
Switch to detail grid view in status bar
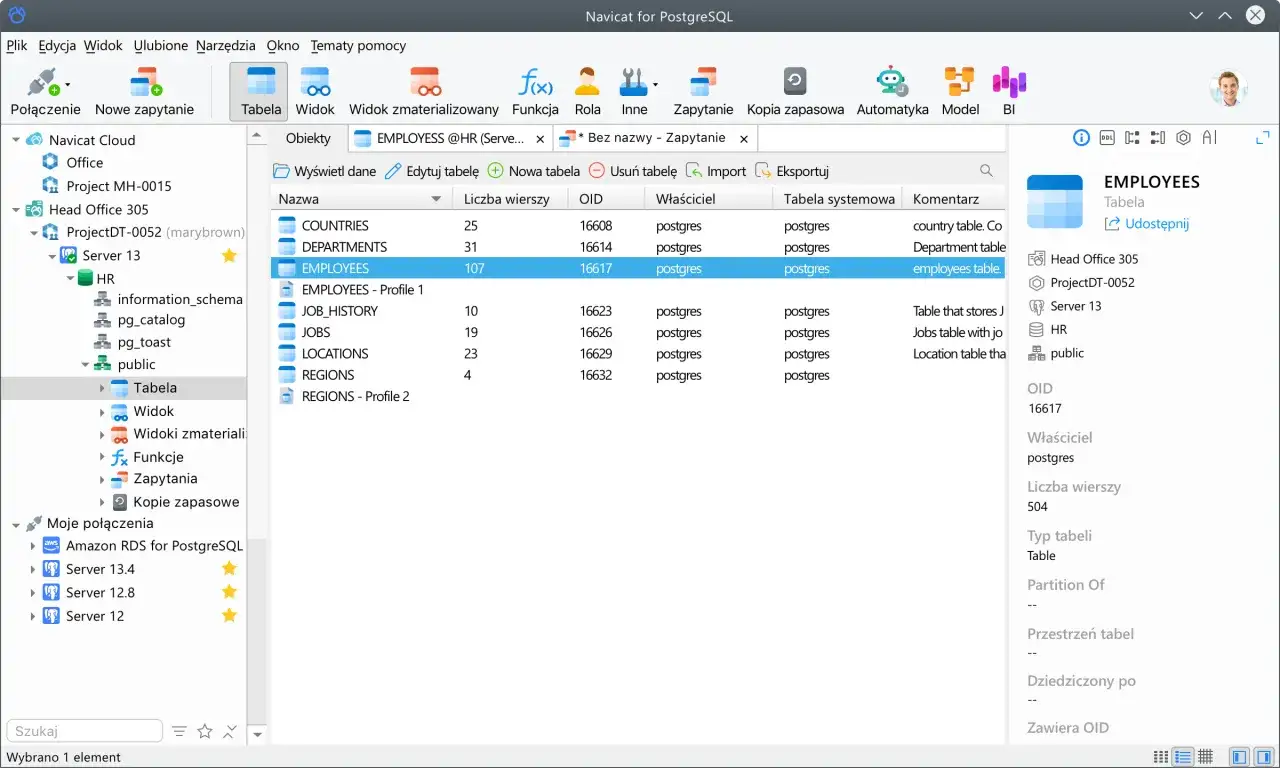1206,757
